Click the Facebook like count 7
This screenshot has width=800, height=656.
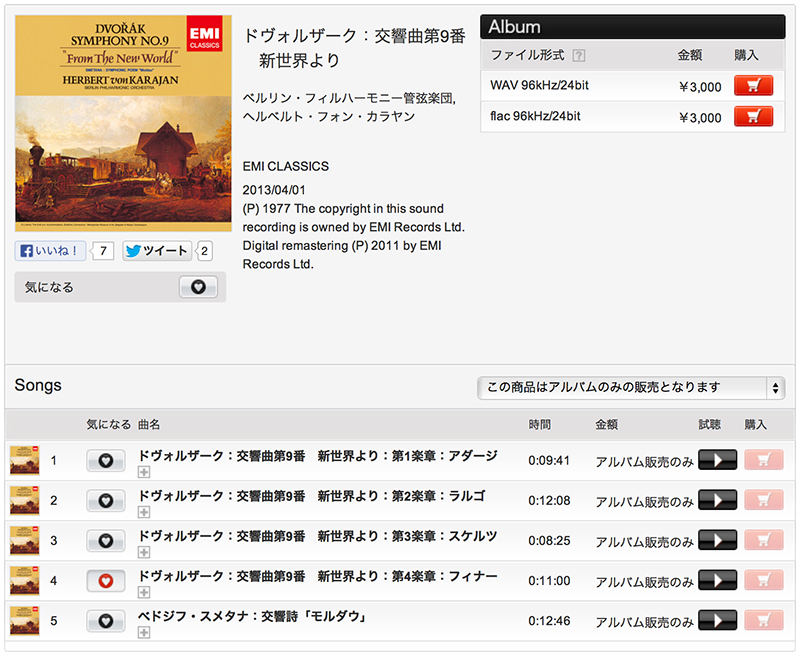click(103, 251)
